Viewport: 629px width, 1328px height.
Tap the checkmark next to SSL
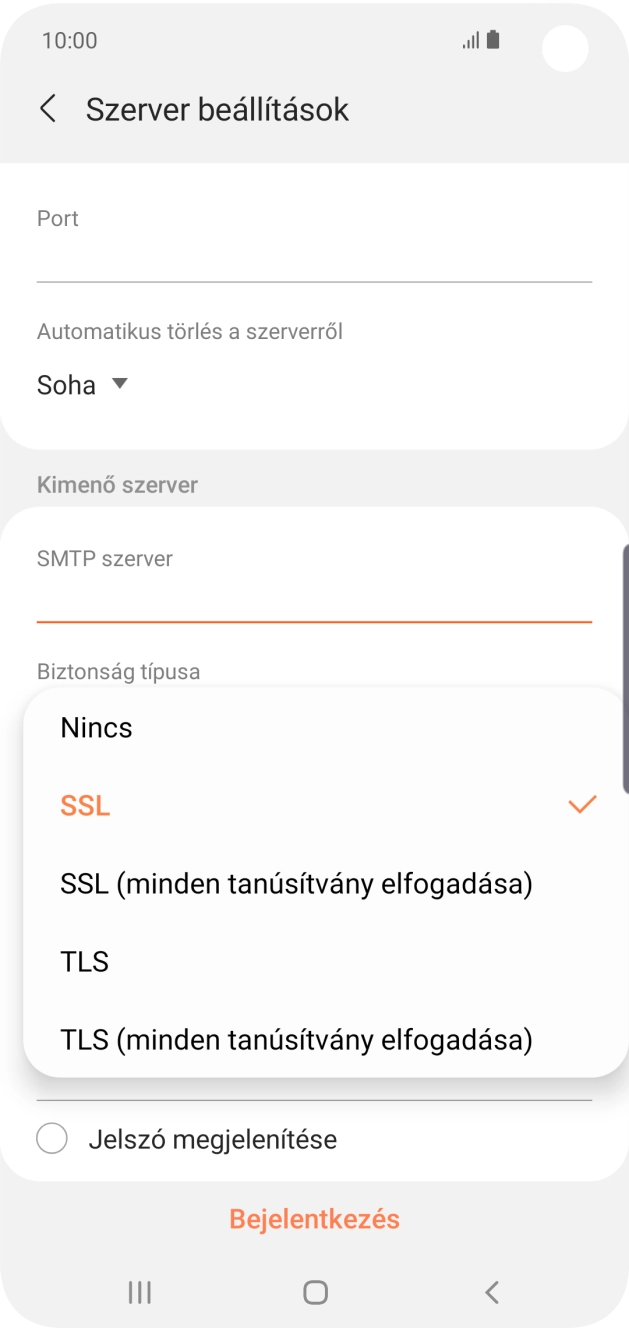click(581, 803)
